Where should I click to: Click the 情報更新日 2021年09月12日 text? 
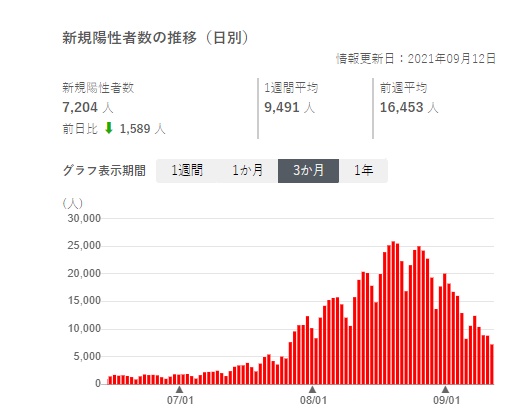pos(416,59)
